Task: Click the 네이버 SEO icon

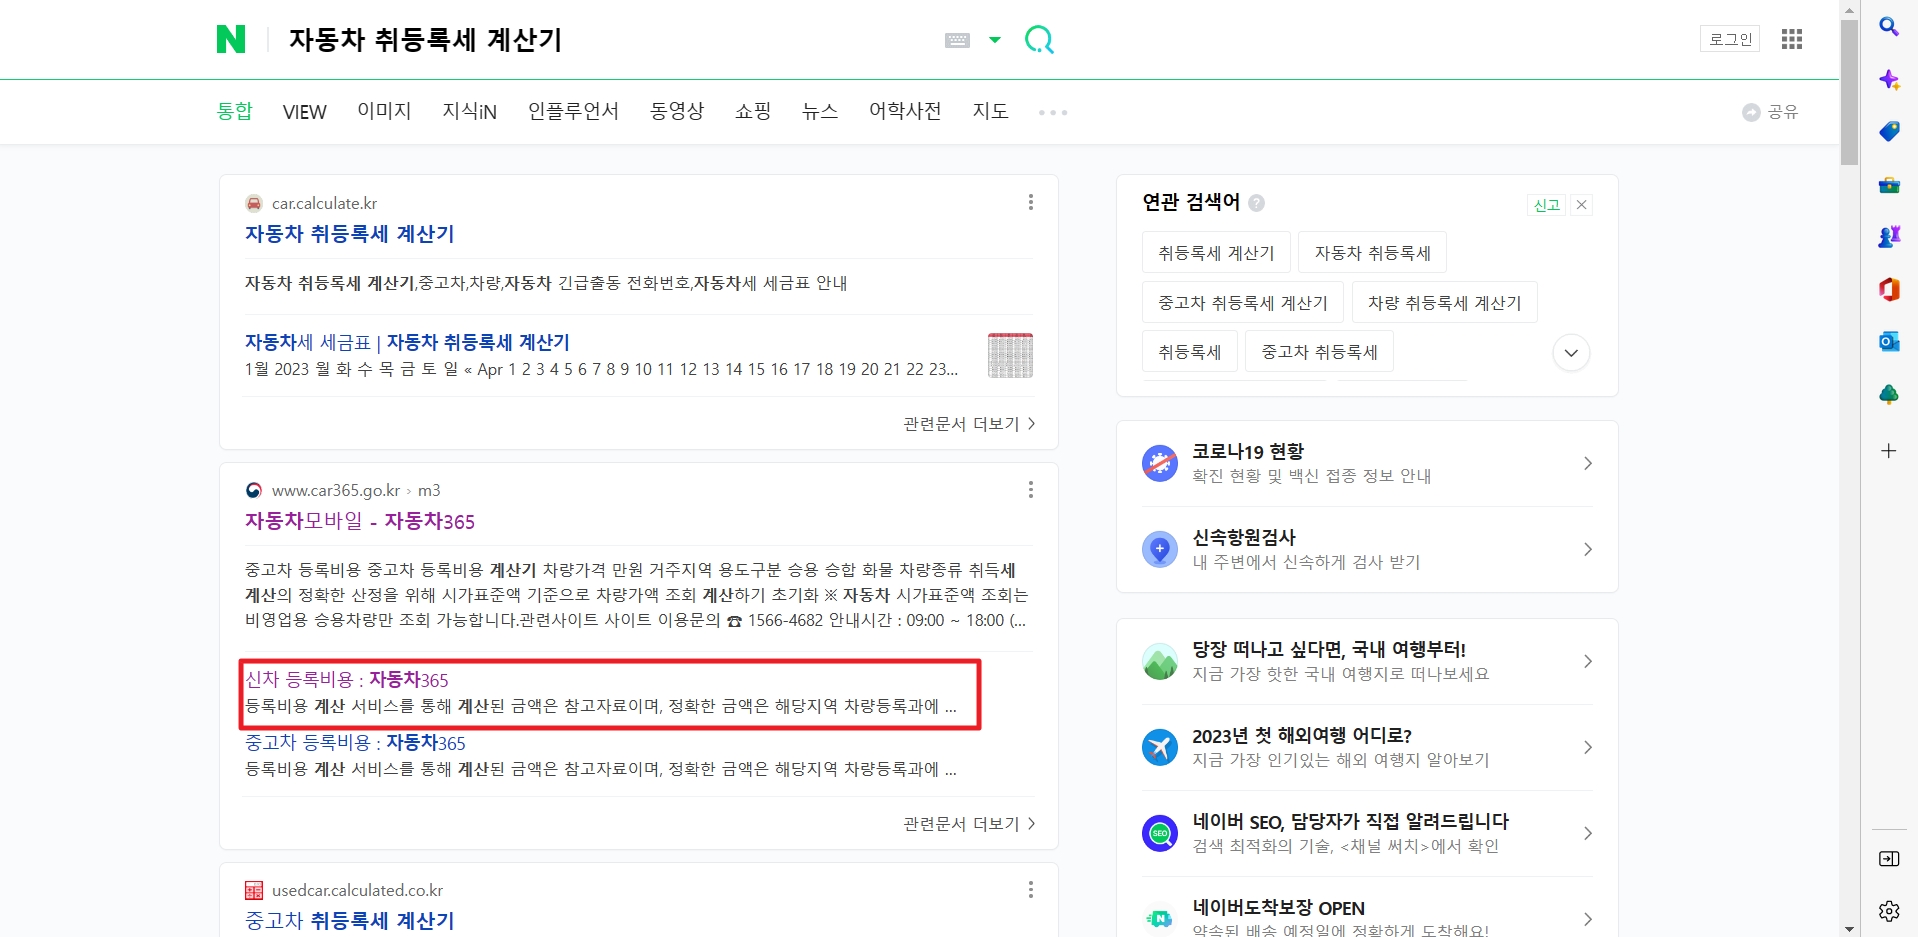Action: pos(1160,833)
